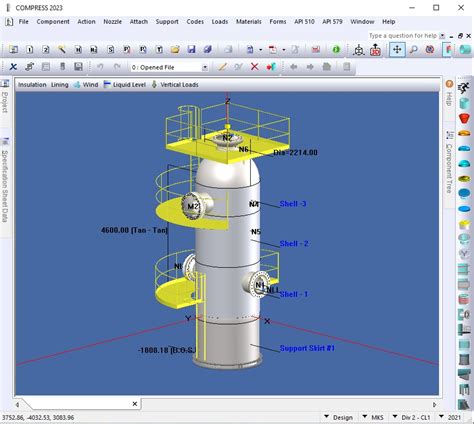474x424 pixels.
Task: Click the wireframe 3D view icon
Action: pyautogui.click(x=359, y=50)
